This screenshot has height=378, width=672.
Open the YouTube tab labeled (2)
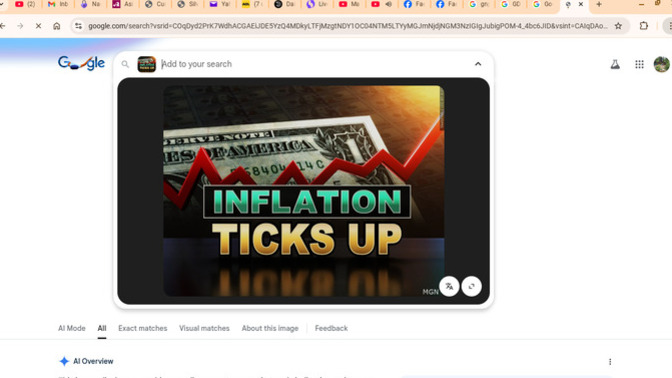coord(26,4)
